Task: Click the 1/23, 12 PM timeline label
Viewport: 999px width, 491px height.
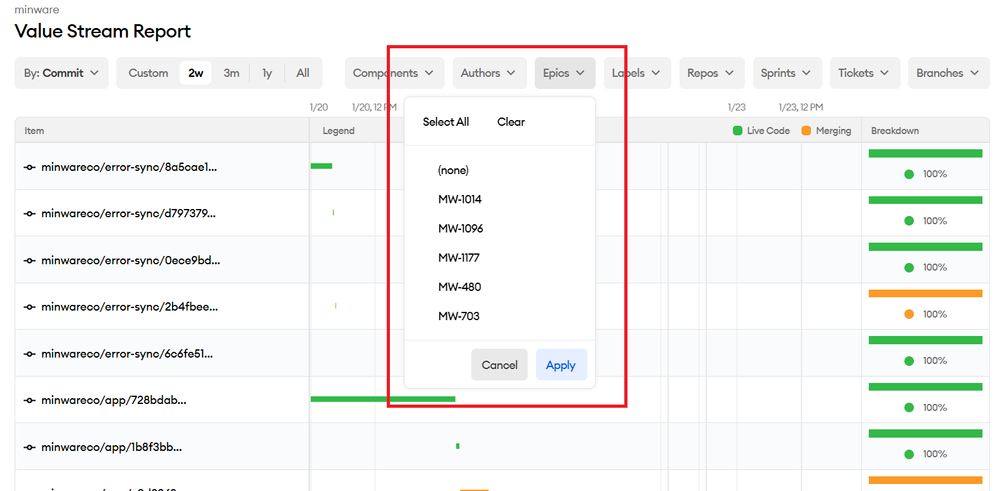Action: 801,107
